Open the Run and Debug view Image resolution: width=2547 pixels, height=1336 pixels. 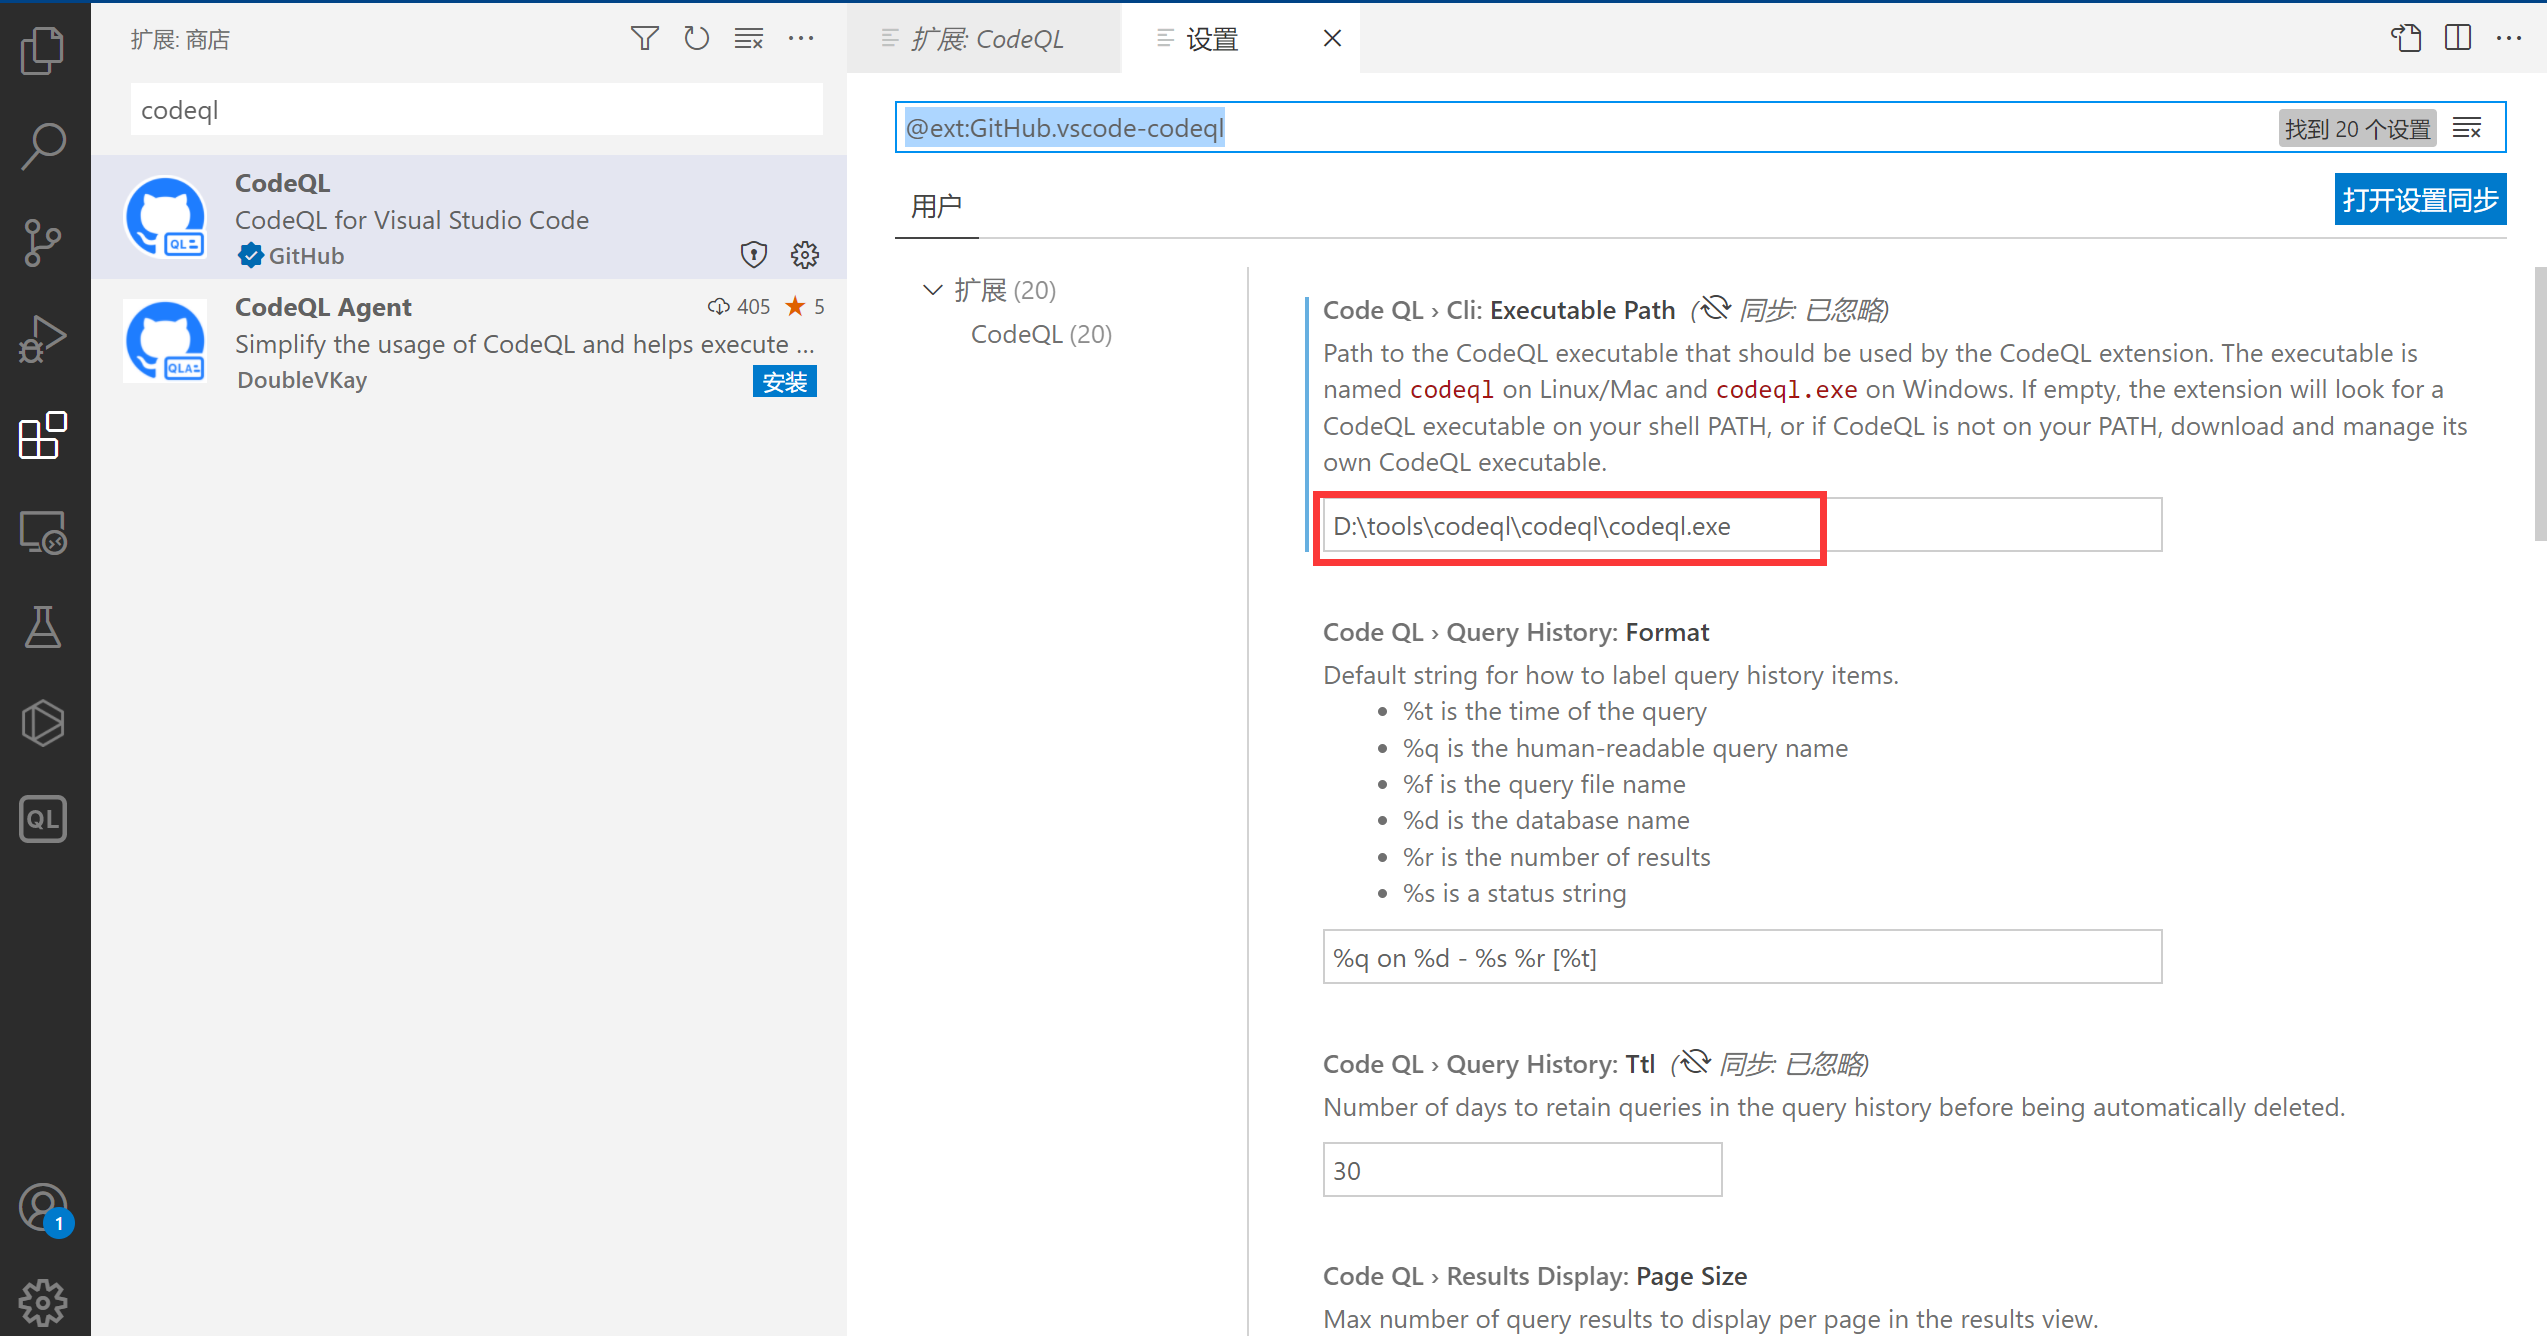pyautogui.click(x=43, y=339)
